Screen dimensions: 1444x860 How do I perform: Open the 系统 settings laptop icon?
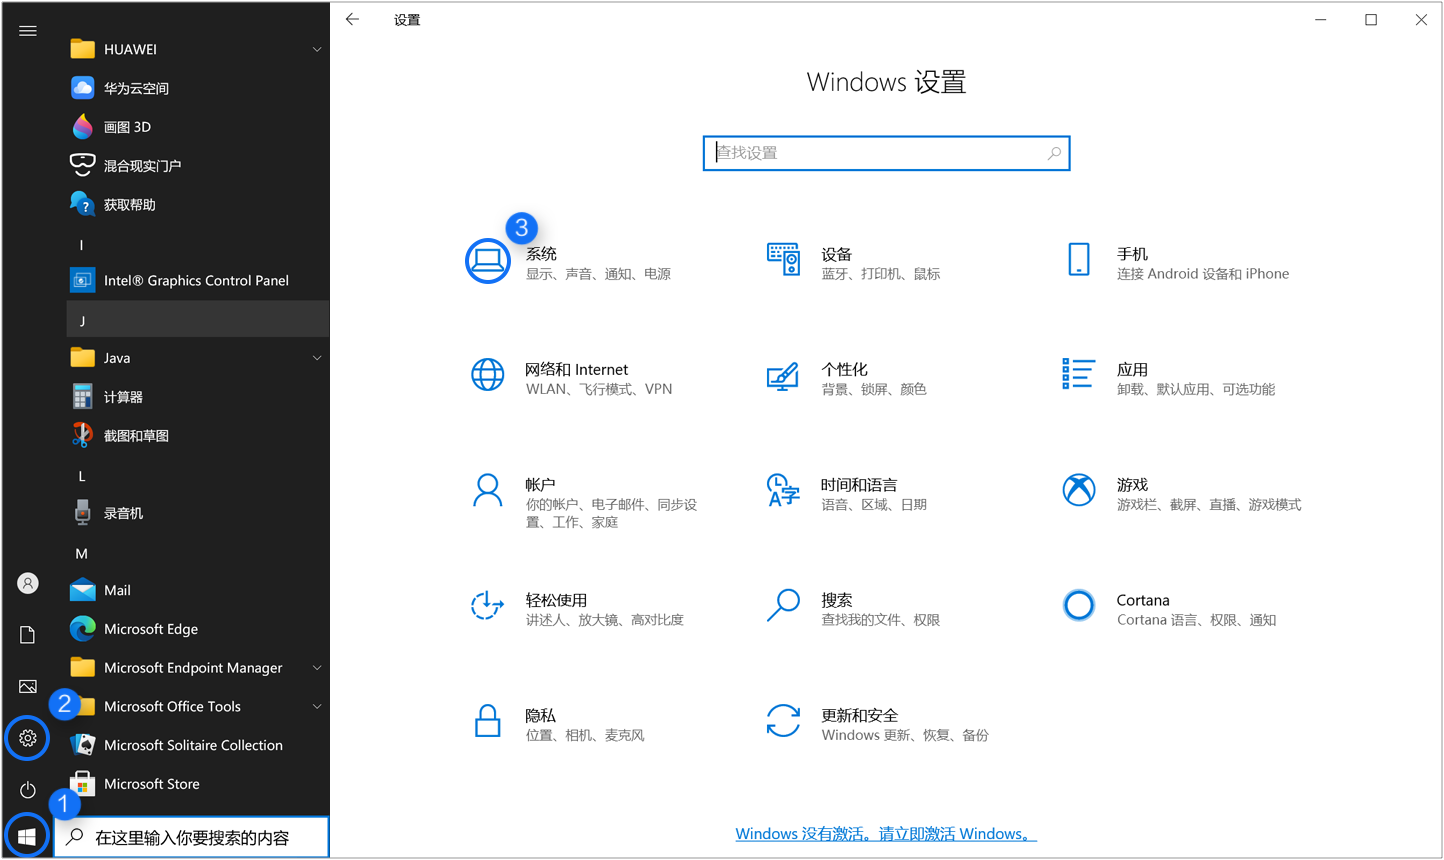pos(488,260)
